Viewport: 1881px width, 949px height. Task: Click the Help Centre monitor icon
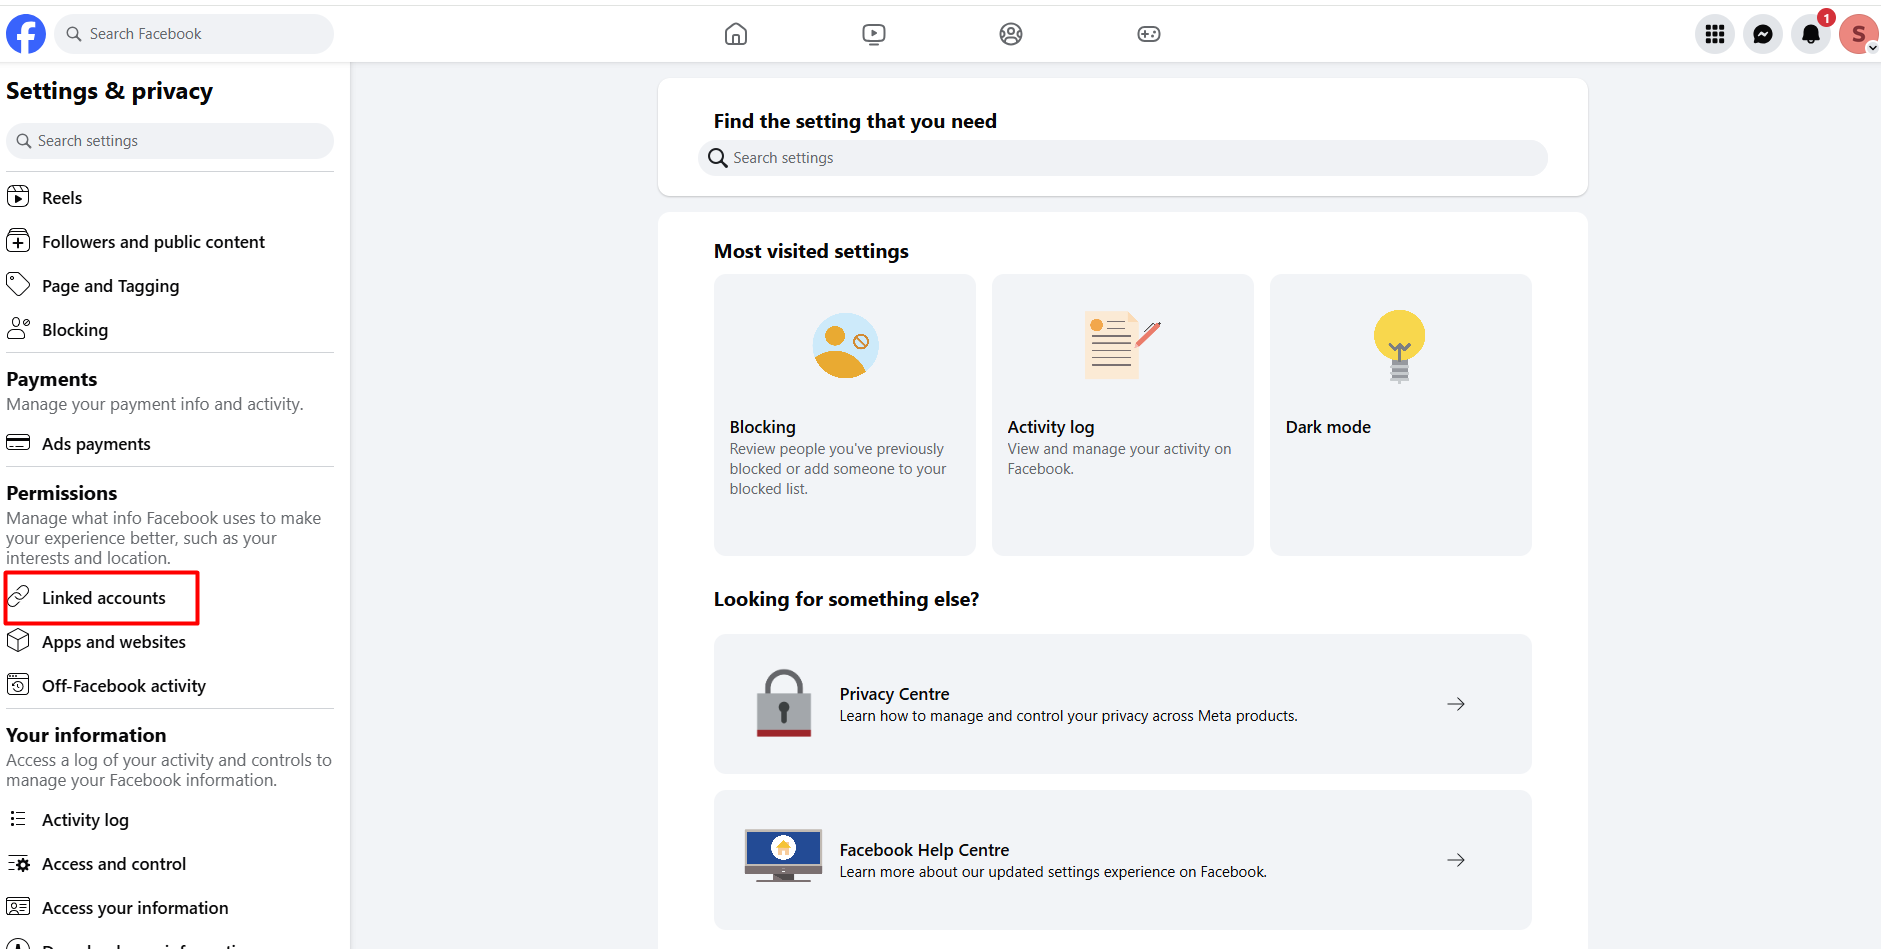point(783,856)
